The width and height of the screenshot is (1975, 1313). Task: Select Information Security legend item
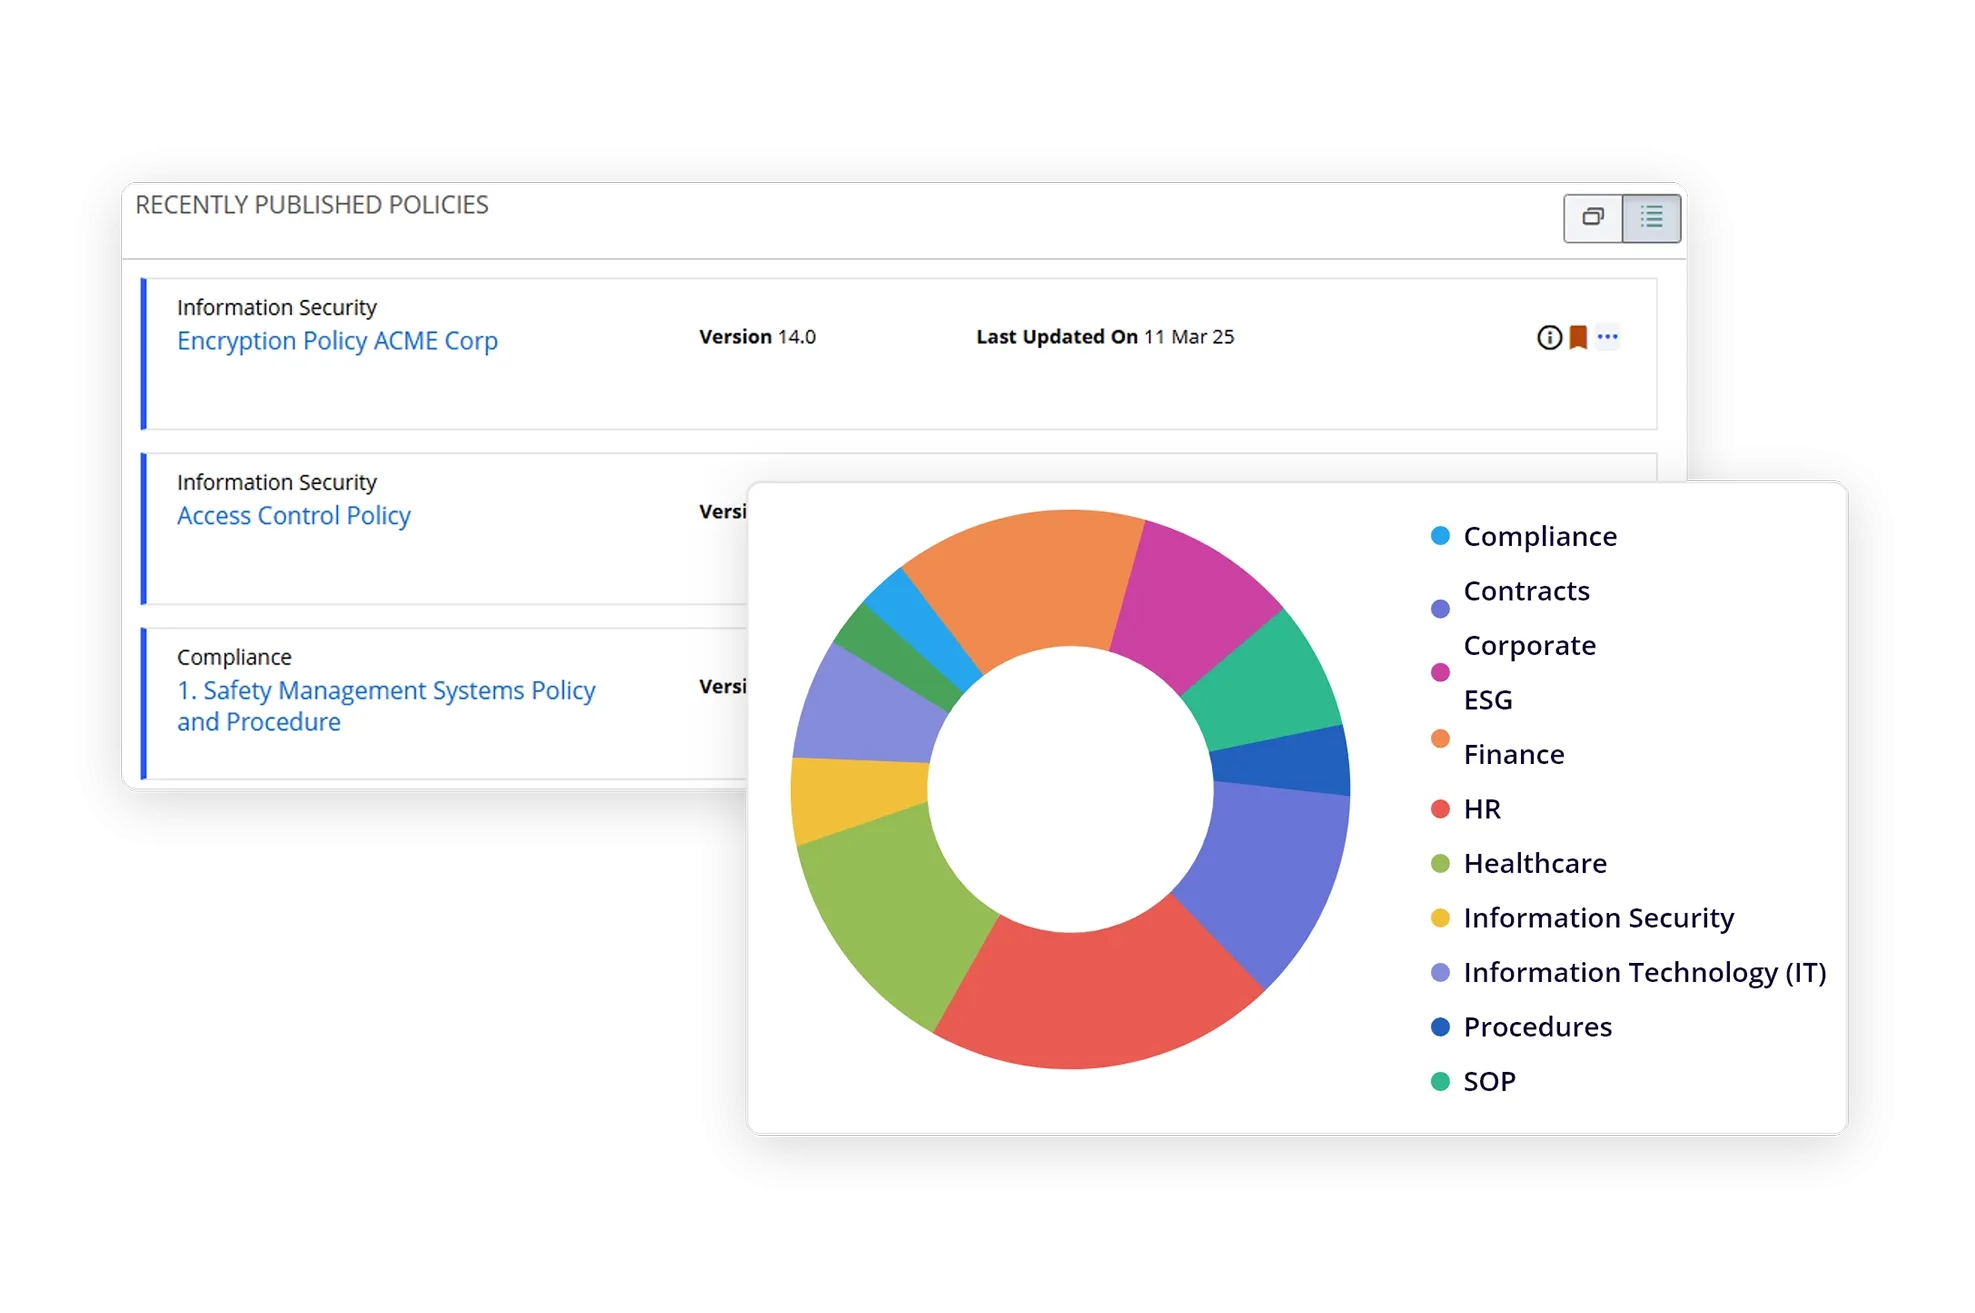(x=1597, y=918)
